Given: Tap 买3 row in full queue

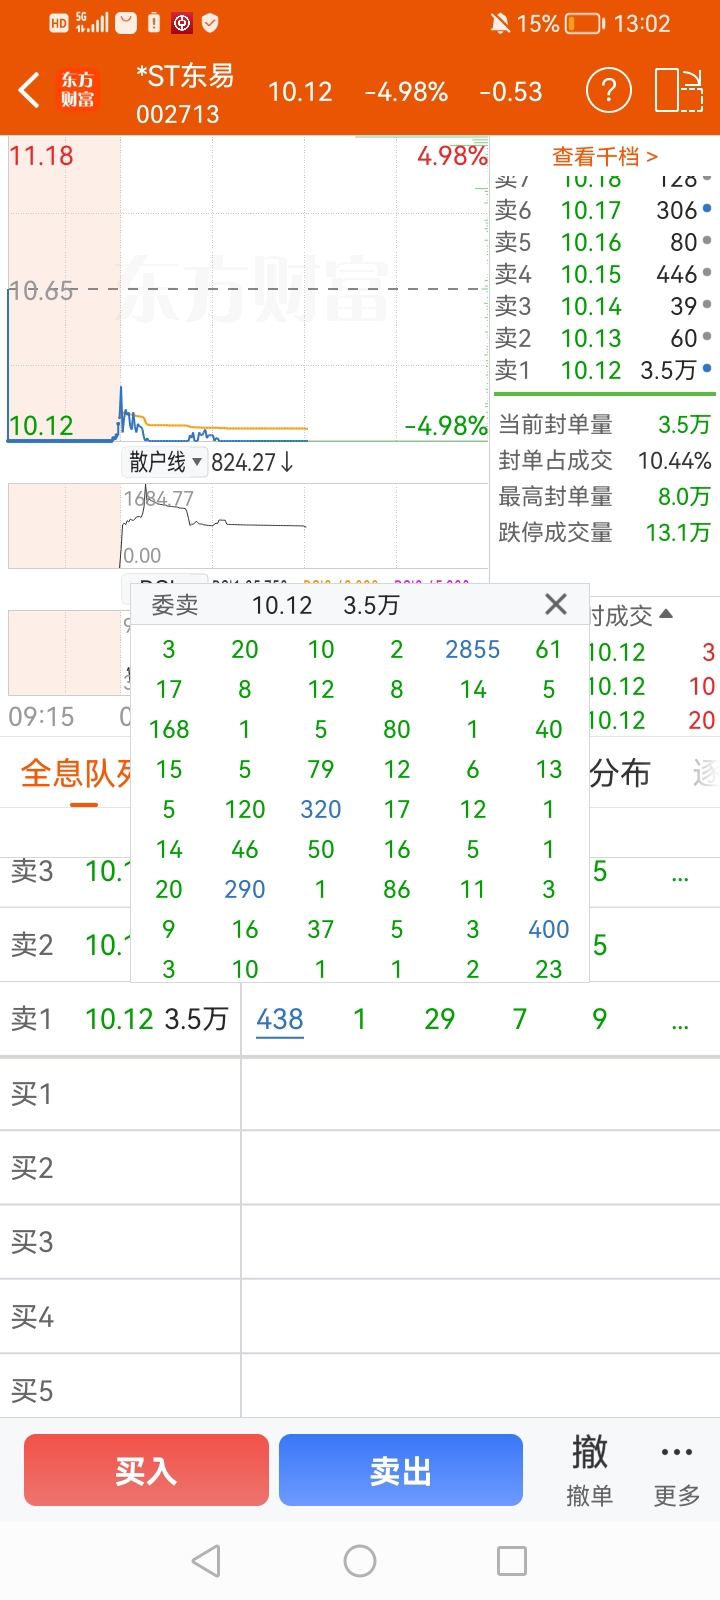Looking at the screenshot, I should click(x=360, y=1242).
